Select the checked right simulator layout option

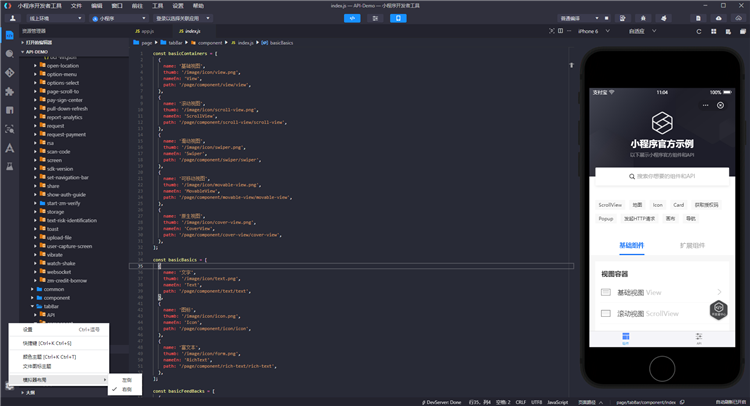click(126, 389)
